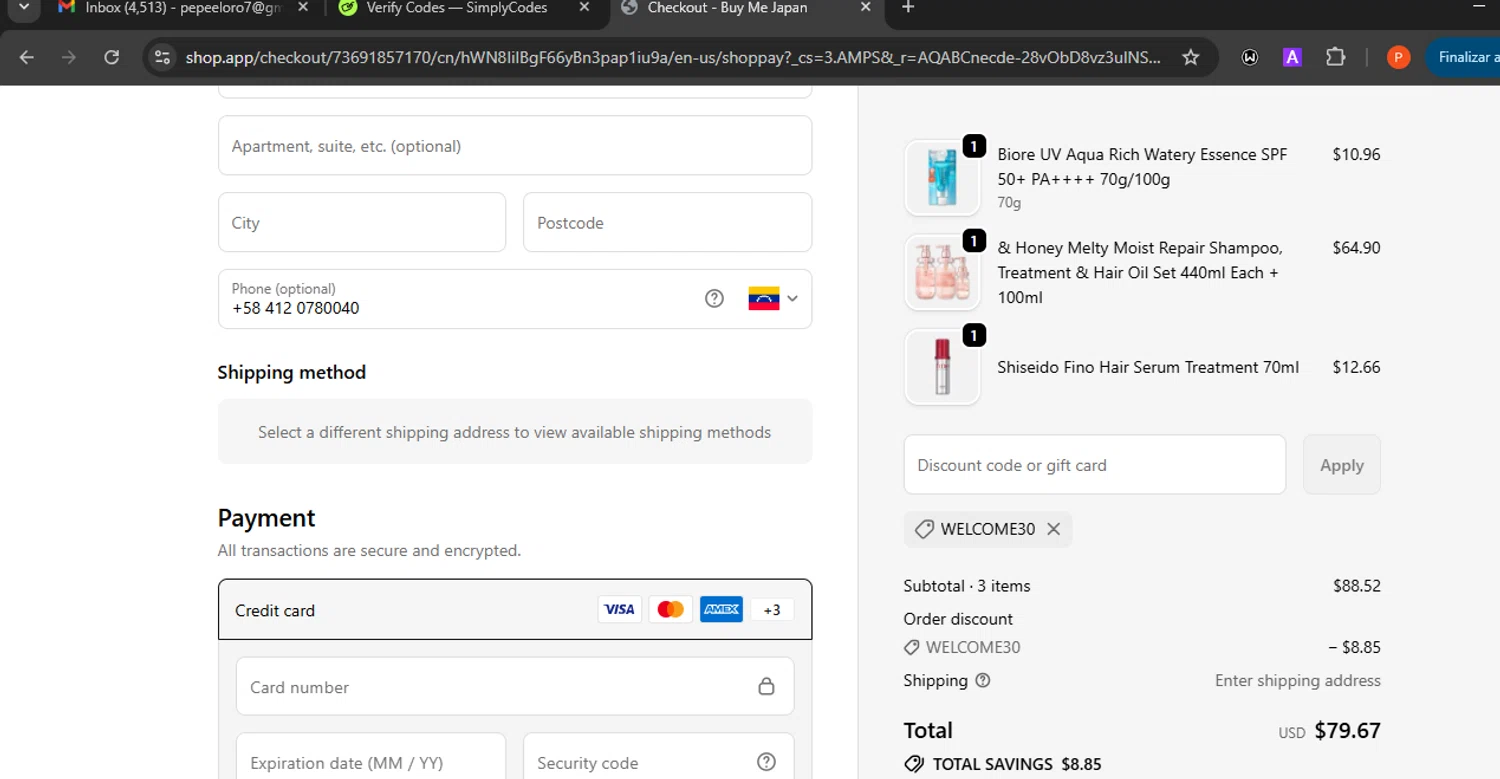This screenshot has width=1500, height=779.
Task: Click the Shiseido Fino Hair Serum product name
Action: click(1148, 367)
